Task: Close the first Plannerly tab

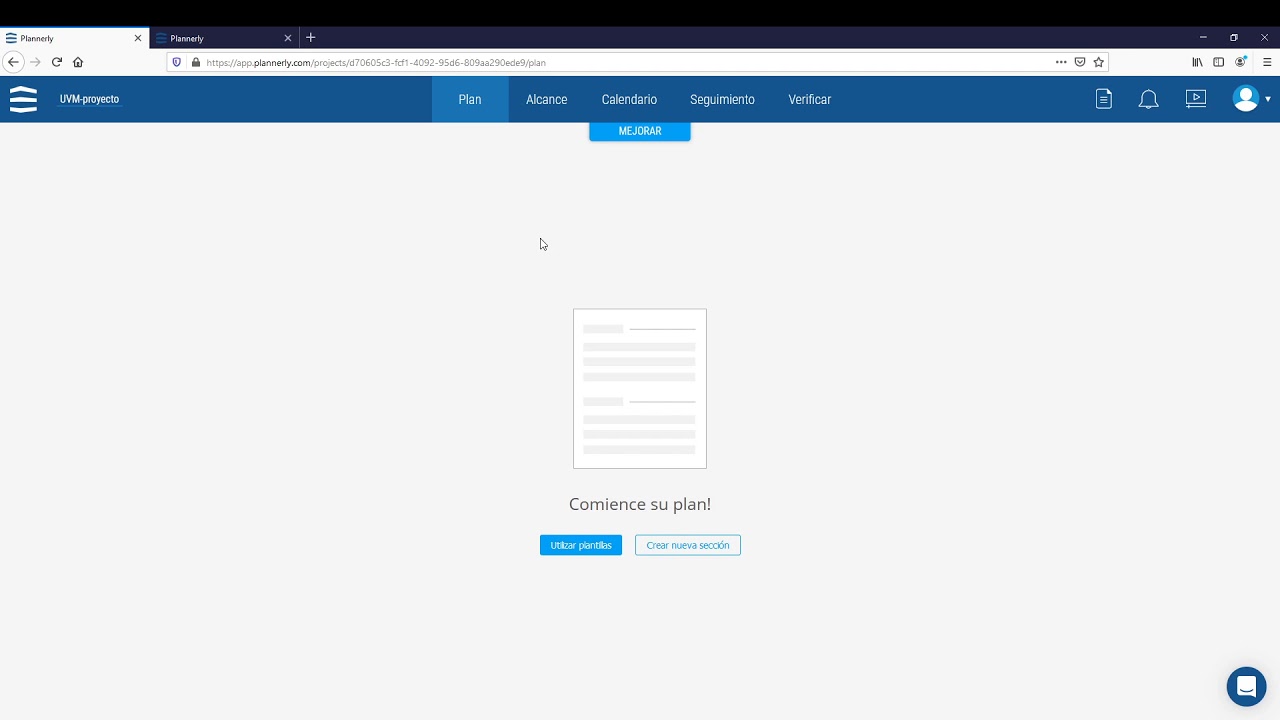Action: tap(138, 38)
